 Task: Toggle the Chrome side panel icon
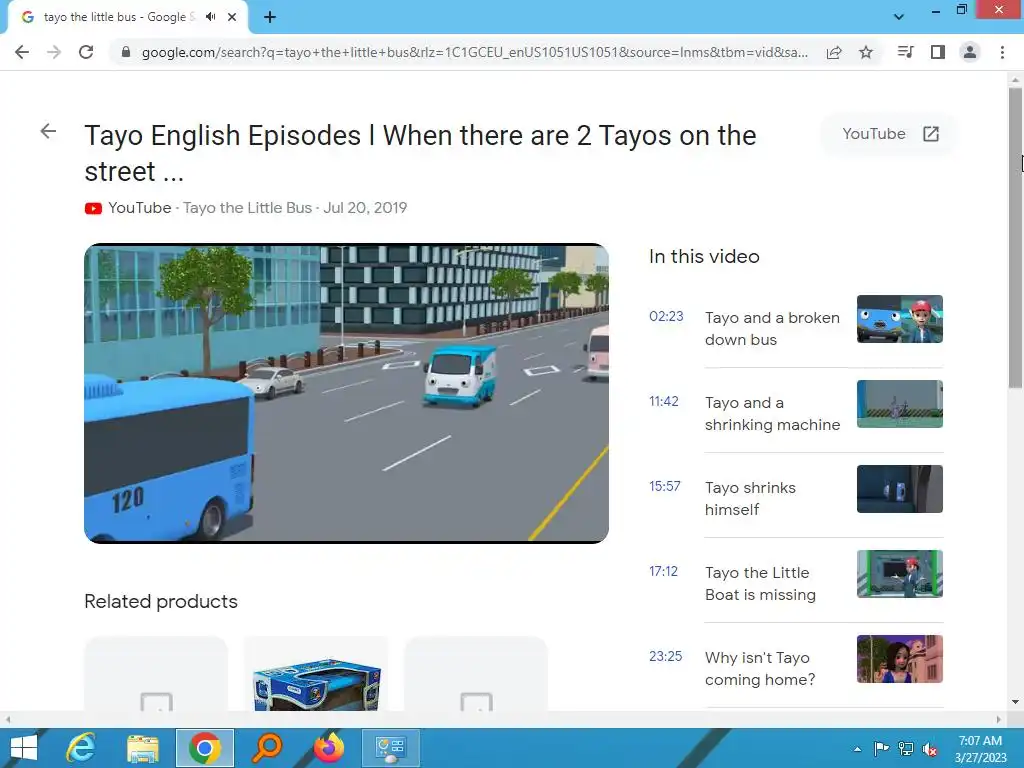point(938,52)
